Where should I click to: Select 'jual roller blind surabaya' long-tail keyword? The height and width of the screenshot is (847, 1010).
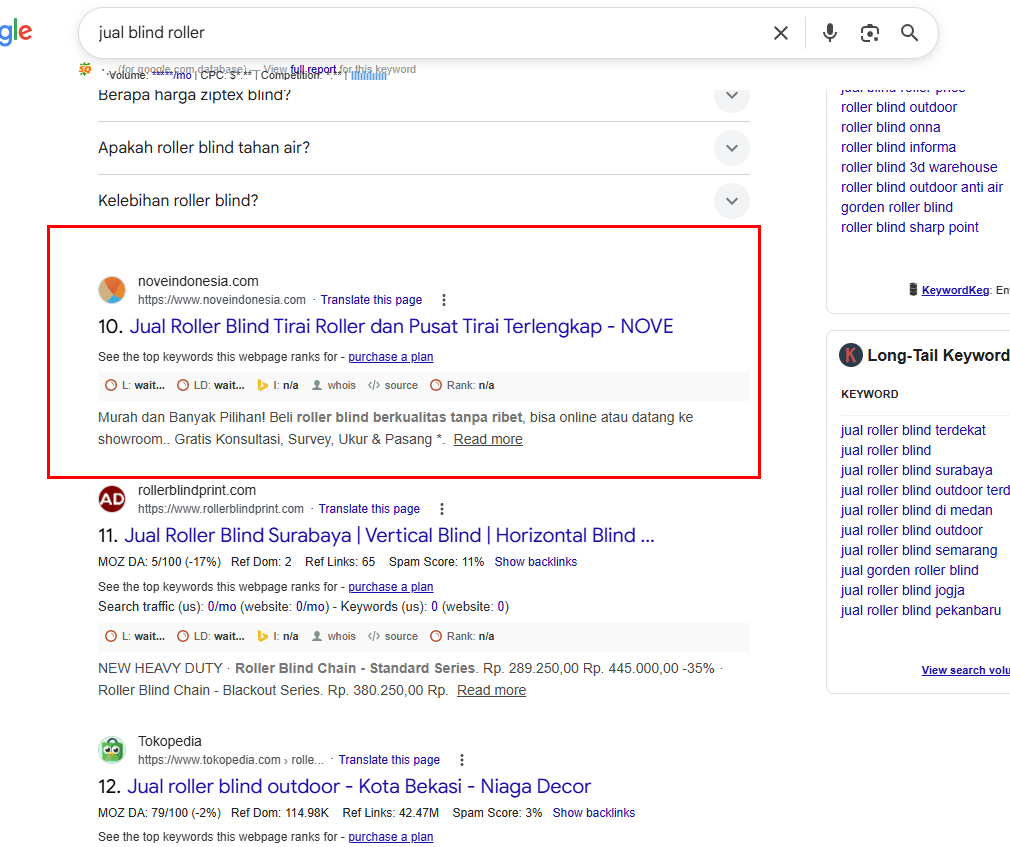(x=916, y=470)
